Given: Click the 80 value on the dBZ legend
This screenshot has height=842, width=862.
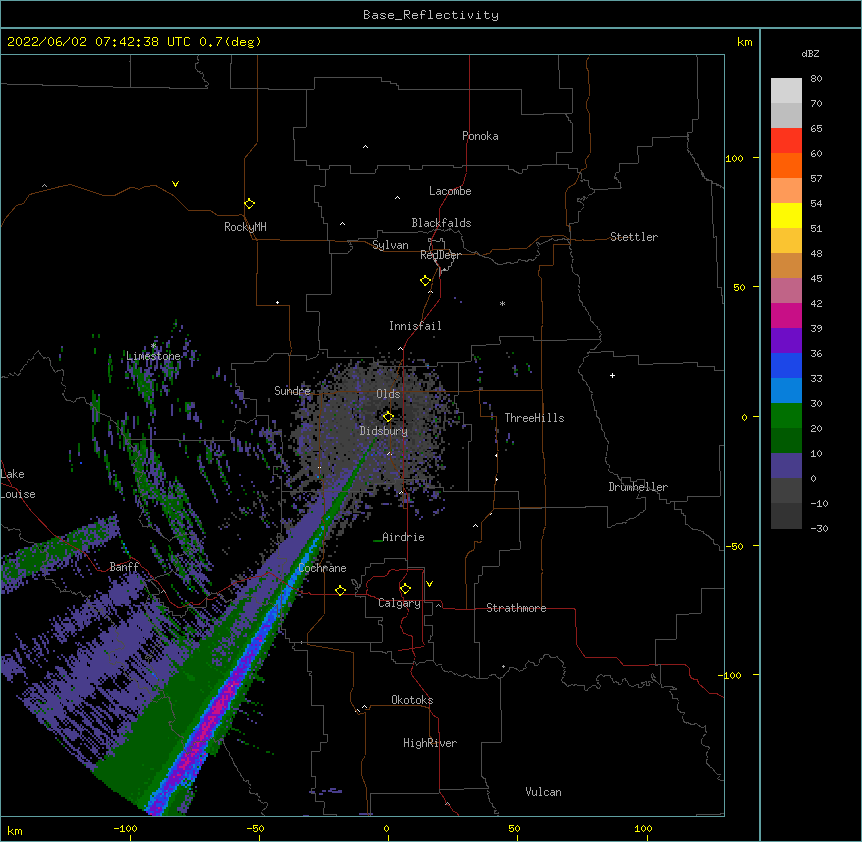Looking at the screenshot, I should tap(816, 79).
